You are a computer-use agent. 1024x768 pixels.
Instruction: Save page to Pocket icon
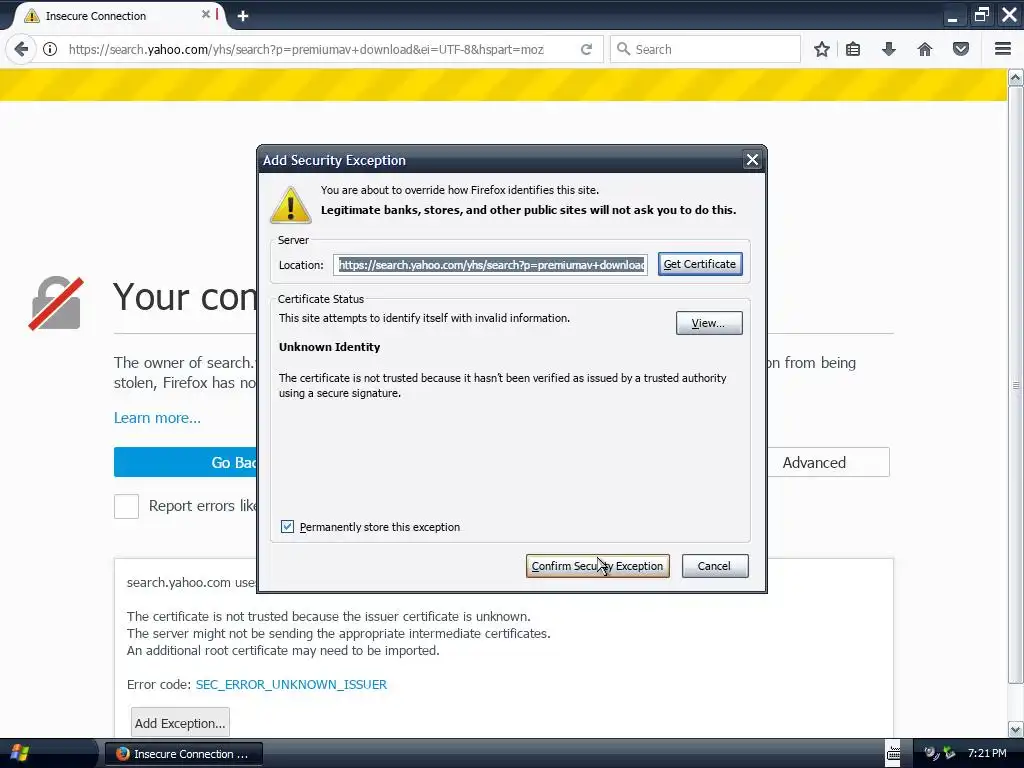pyautogui.click(x=961, y=49)
